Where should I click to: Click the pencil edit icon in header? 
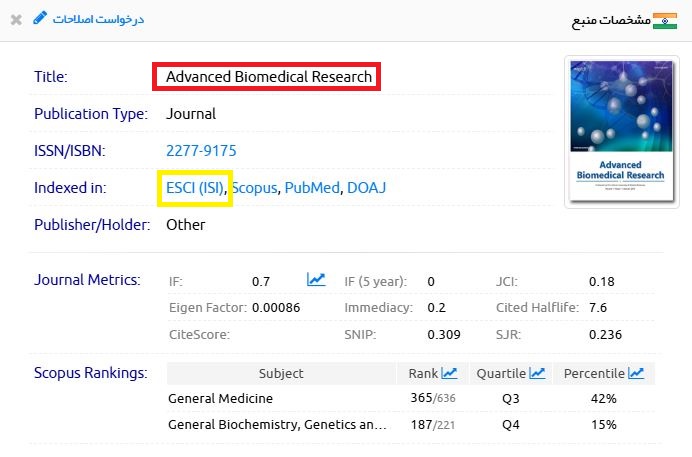(39, 18)
